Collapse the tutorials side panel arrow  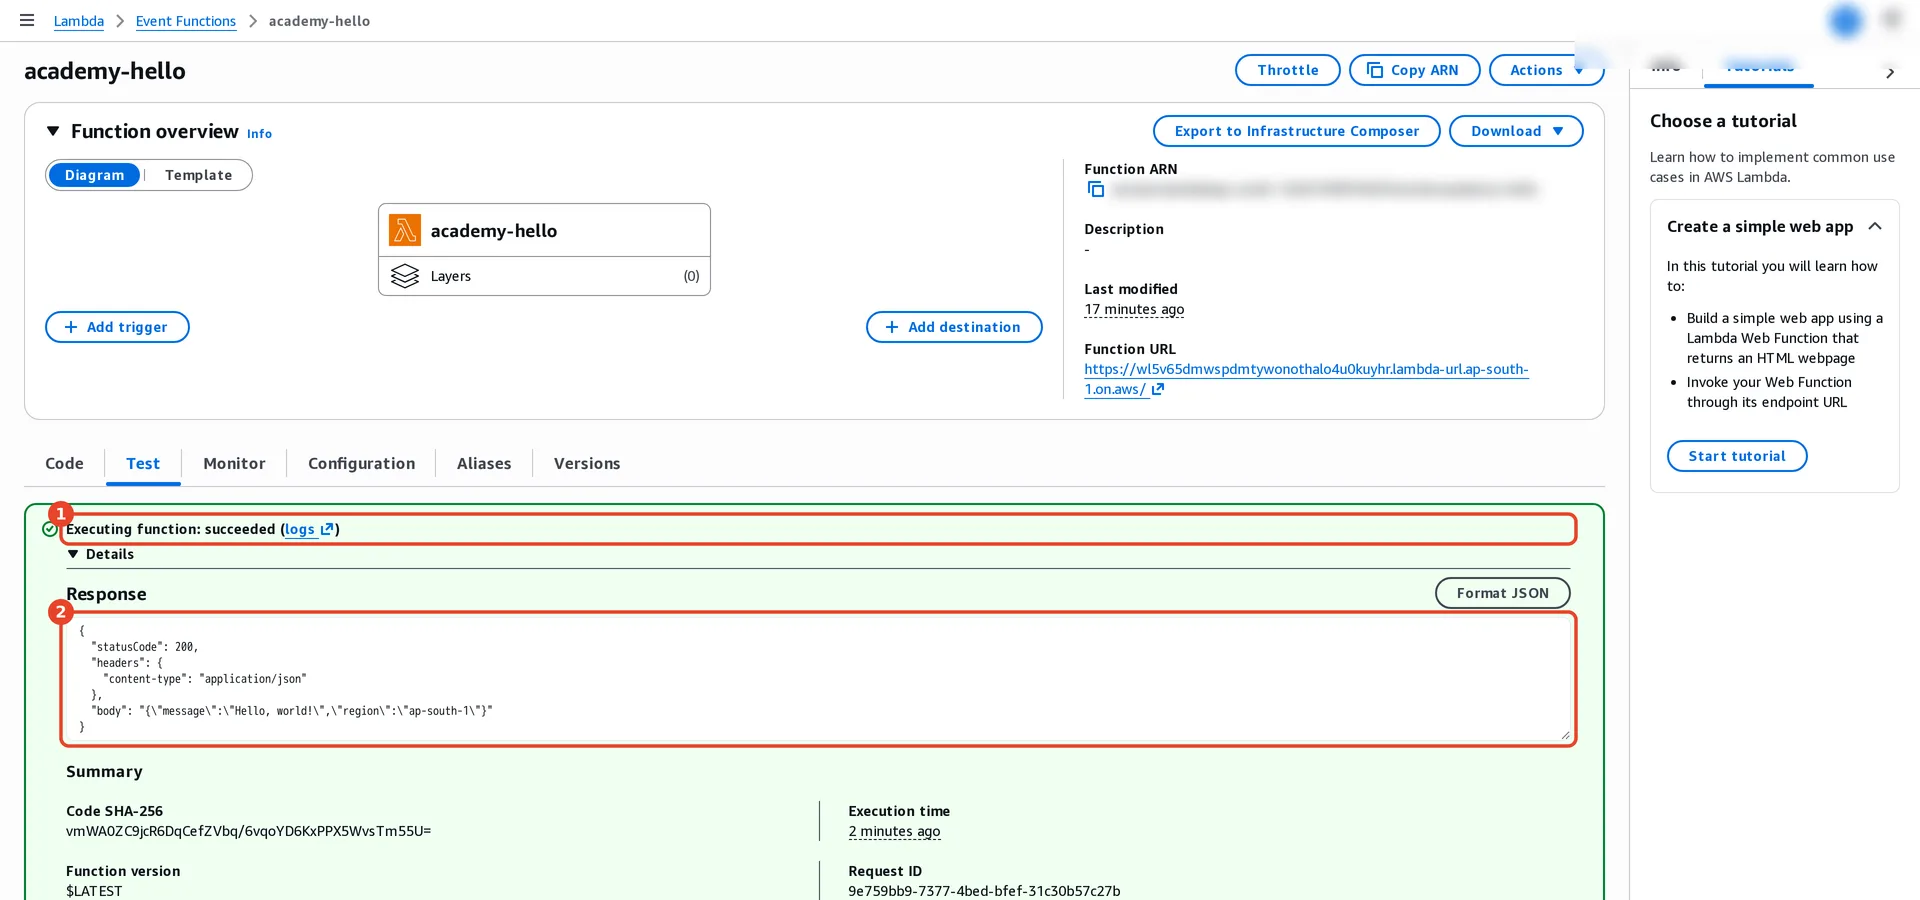pos(1890,72)
